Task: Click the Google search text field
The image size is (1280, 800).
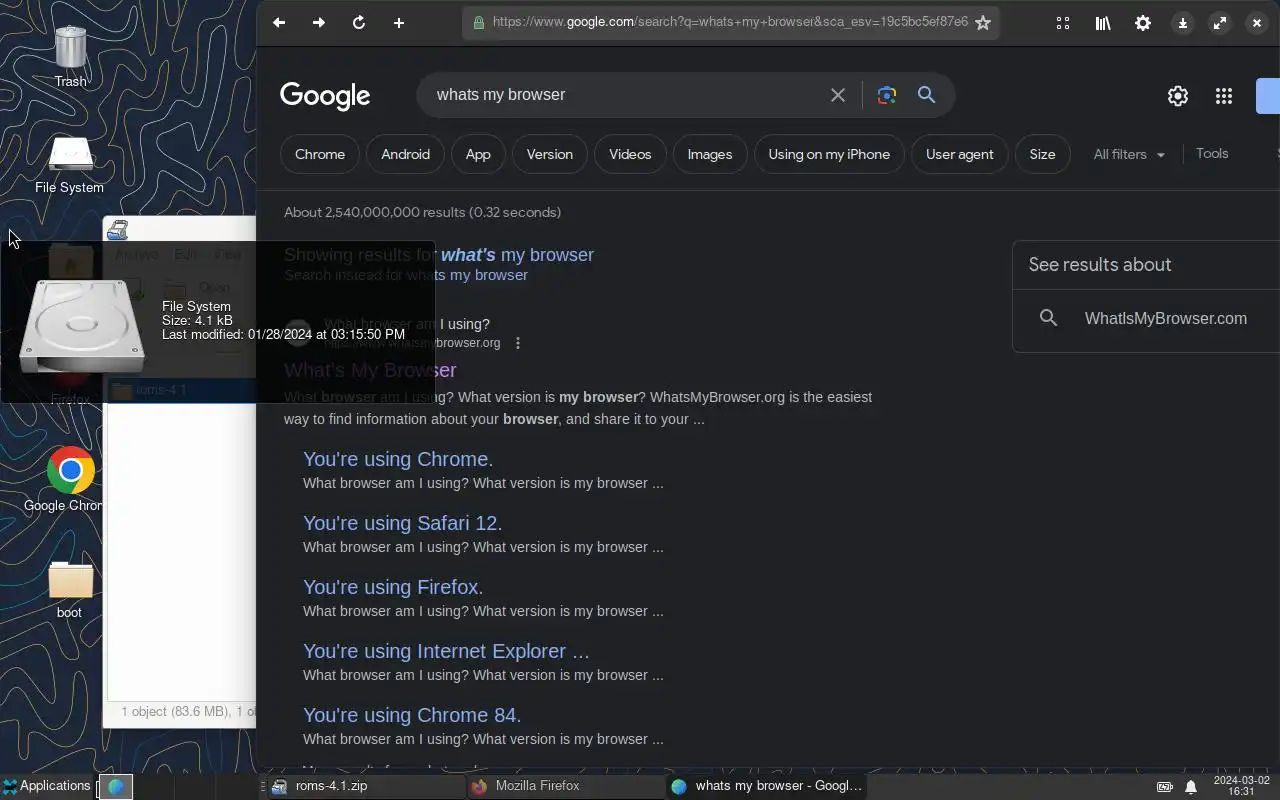Action: click(625, 95)
